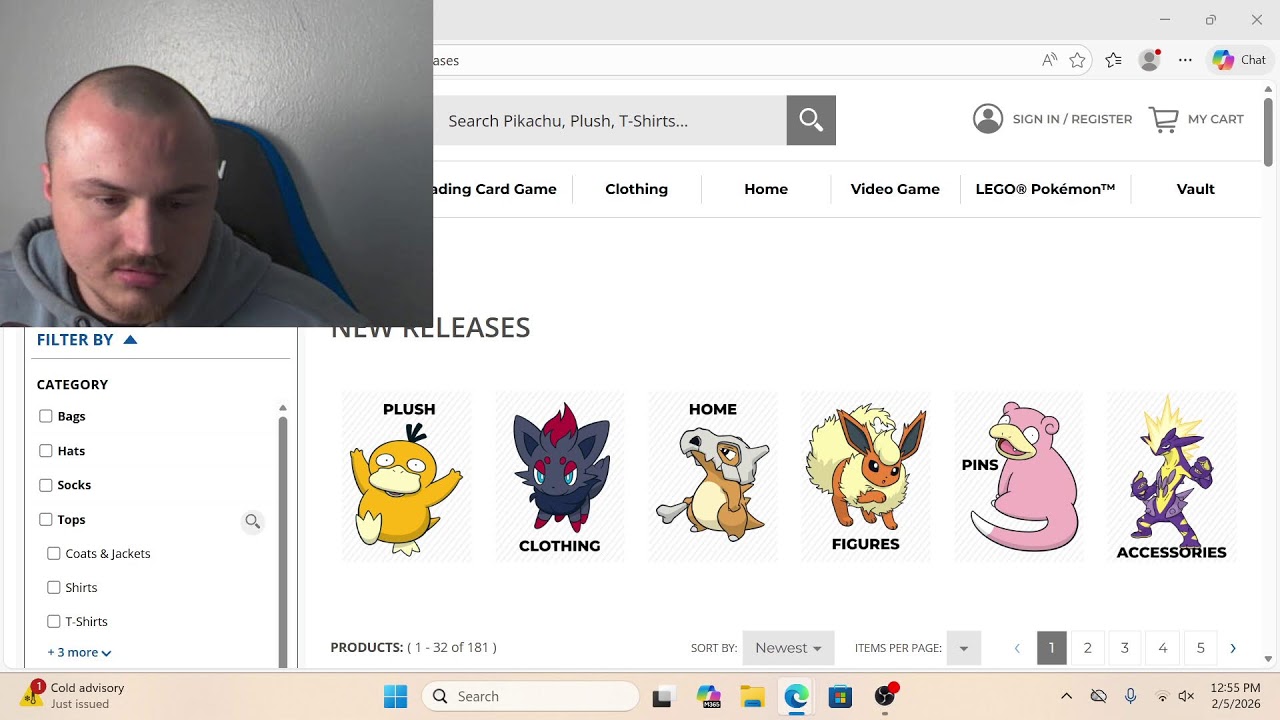The image size is (1280, 720).
Task: Add page to favorites with star icon
Action: [1077, 60]
